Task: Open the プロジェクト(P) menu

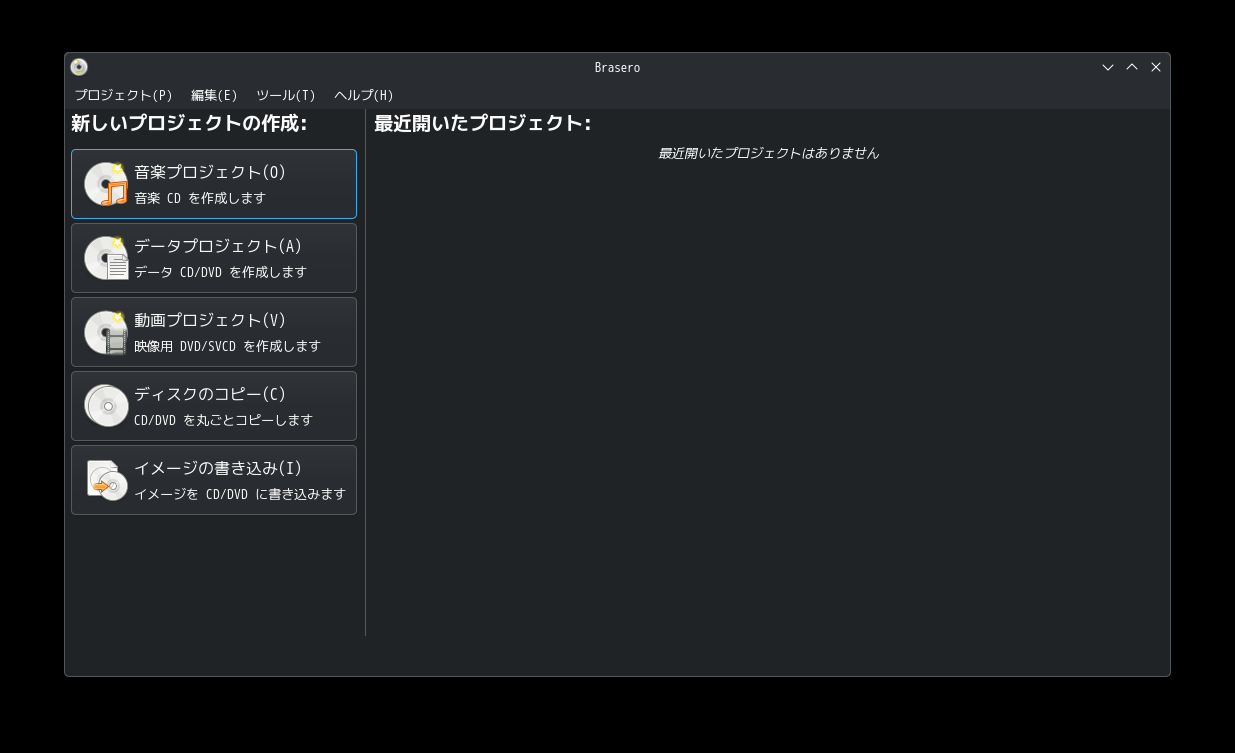Action: click(123, 95)
